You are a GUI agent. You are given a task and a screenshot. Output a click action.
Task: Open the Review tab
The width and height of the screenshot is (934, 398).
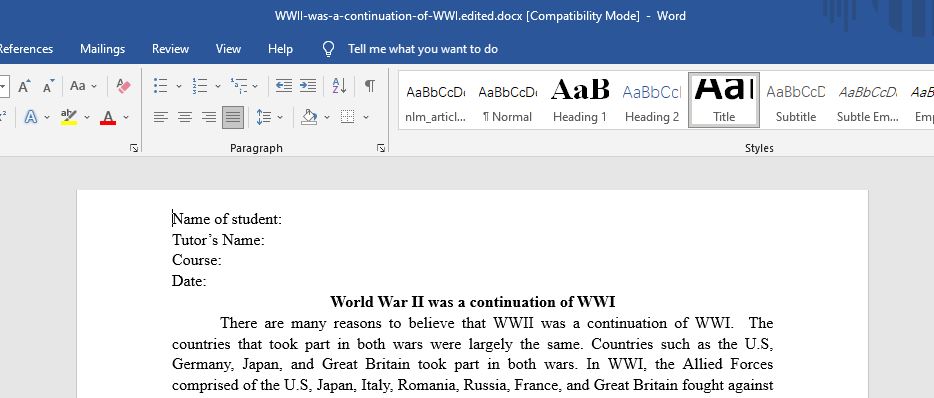coord(170,49)
